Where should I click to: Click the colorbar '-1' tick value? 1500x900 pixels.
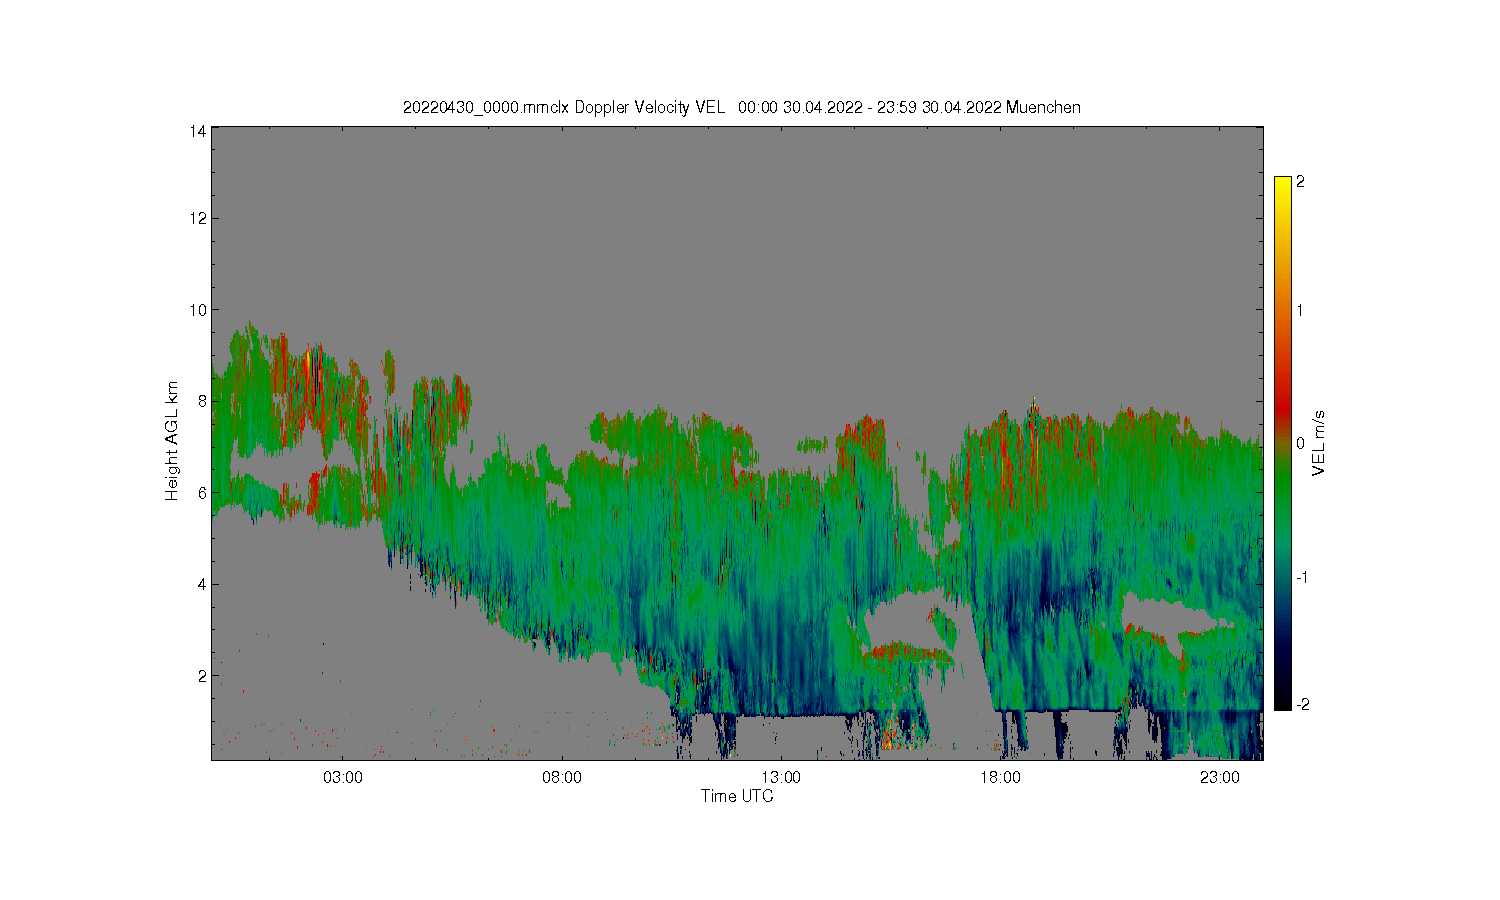(x=1302, y=578)
